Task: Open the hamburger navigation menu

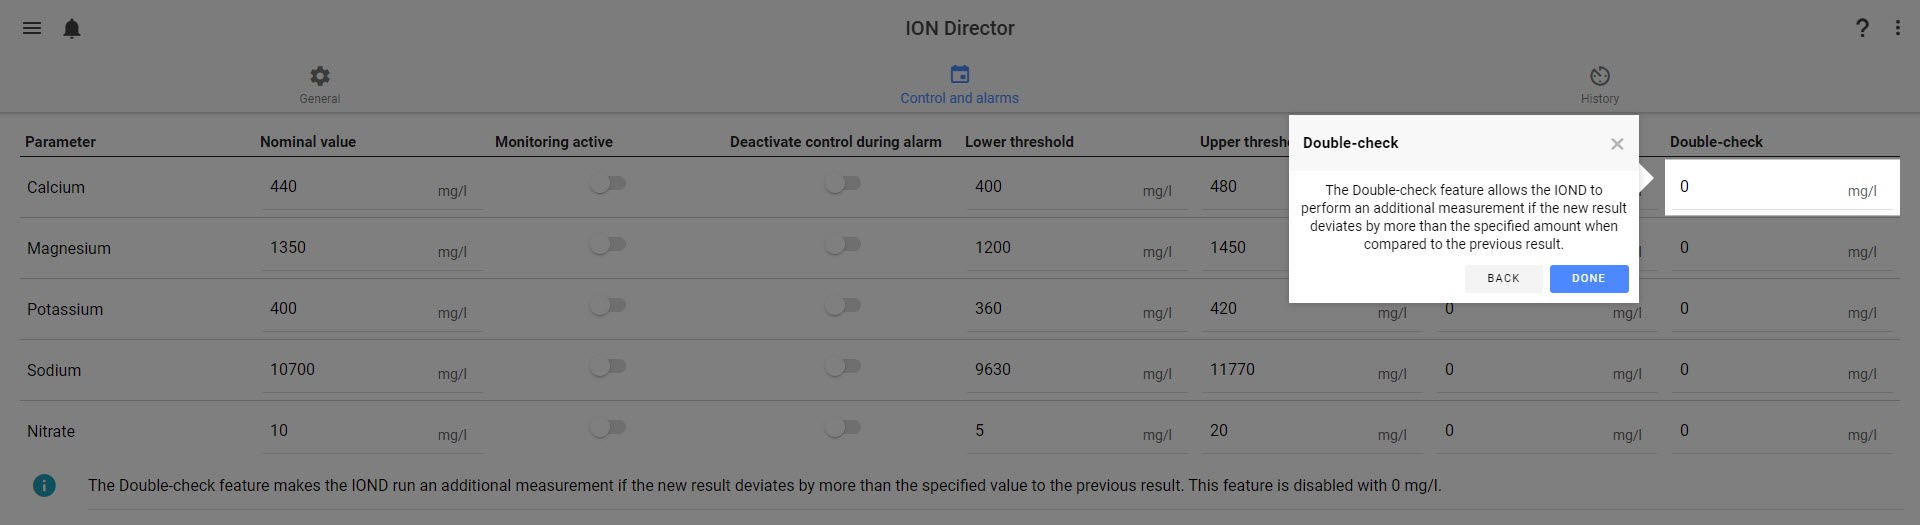Action: pyautogui.click(x=32, y=28)
